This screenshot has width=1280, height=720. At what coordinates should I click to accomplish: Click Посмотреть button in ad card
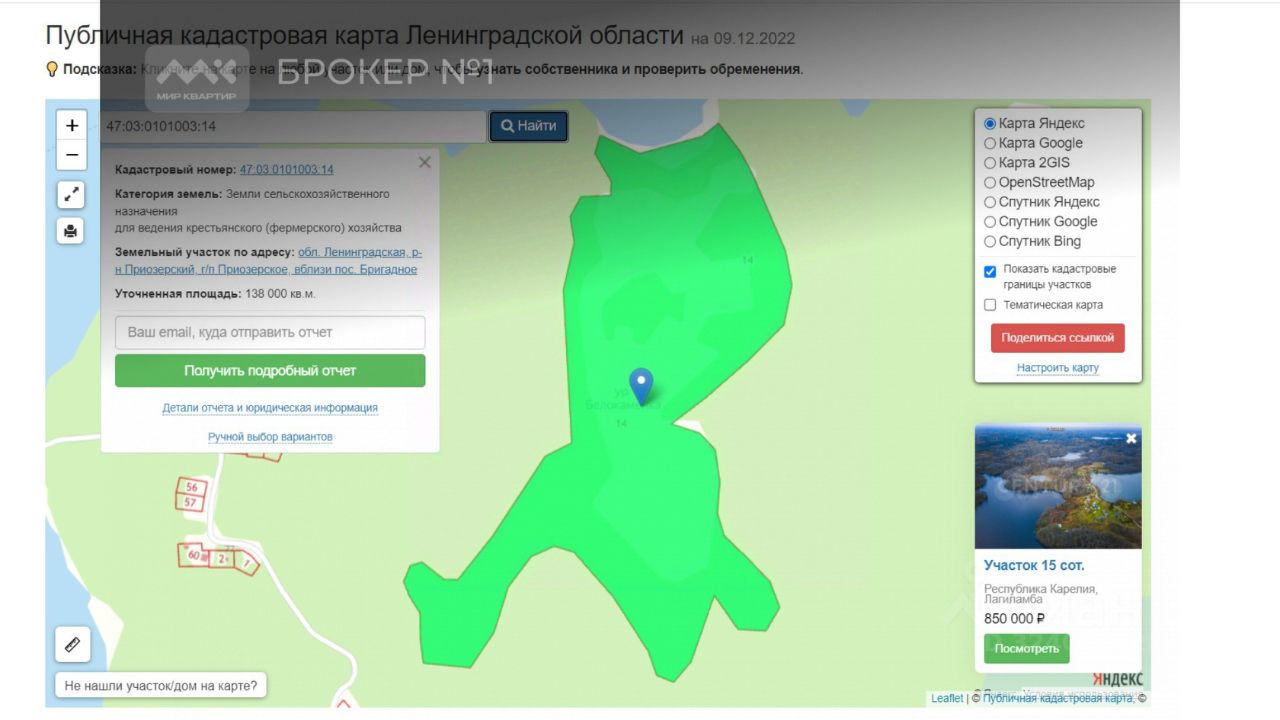click(1027, 648)
